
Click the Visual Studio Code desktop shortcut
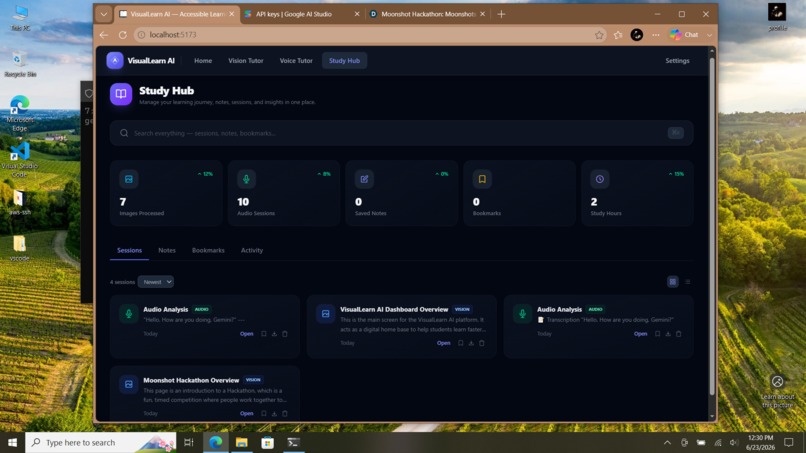pos(20,159)
